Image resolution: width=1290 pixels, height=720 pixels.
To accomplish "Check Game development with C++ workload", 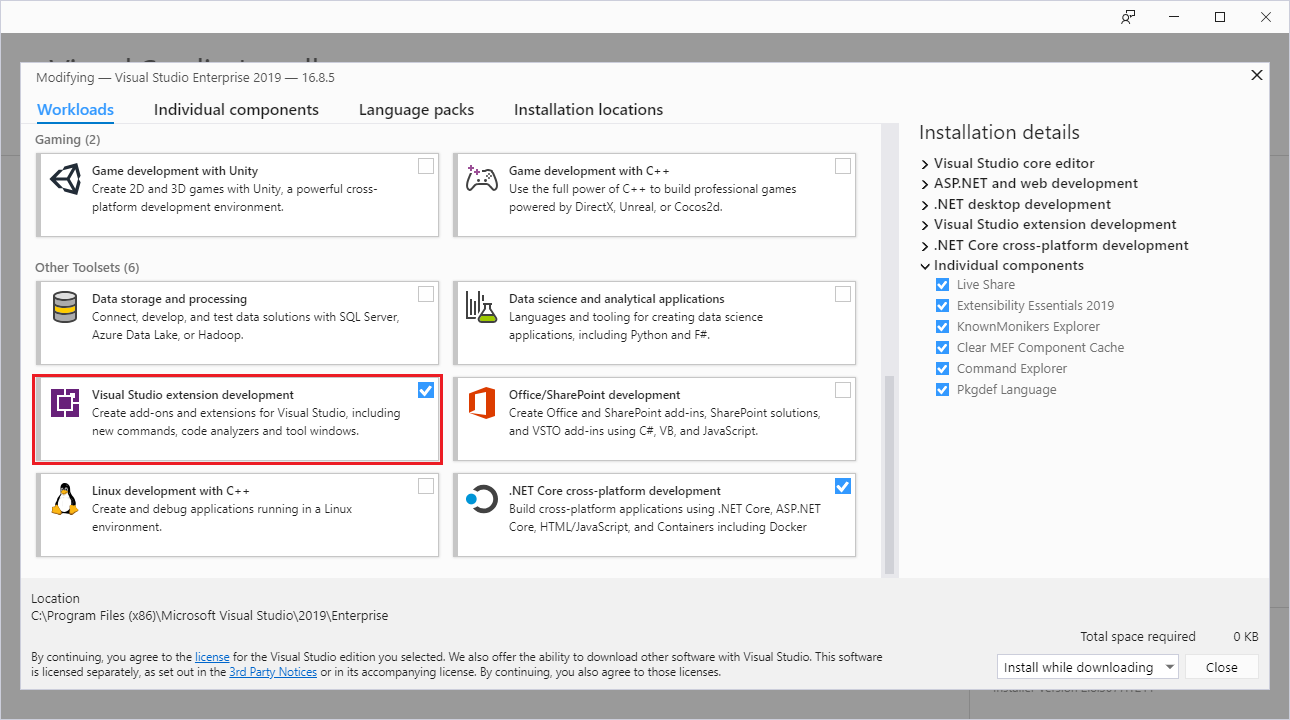I will (x=843, y=166).
